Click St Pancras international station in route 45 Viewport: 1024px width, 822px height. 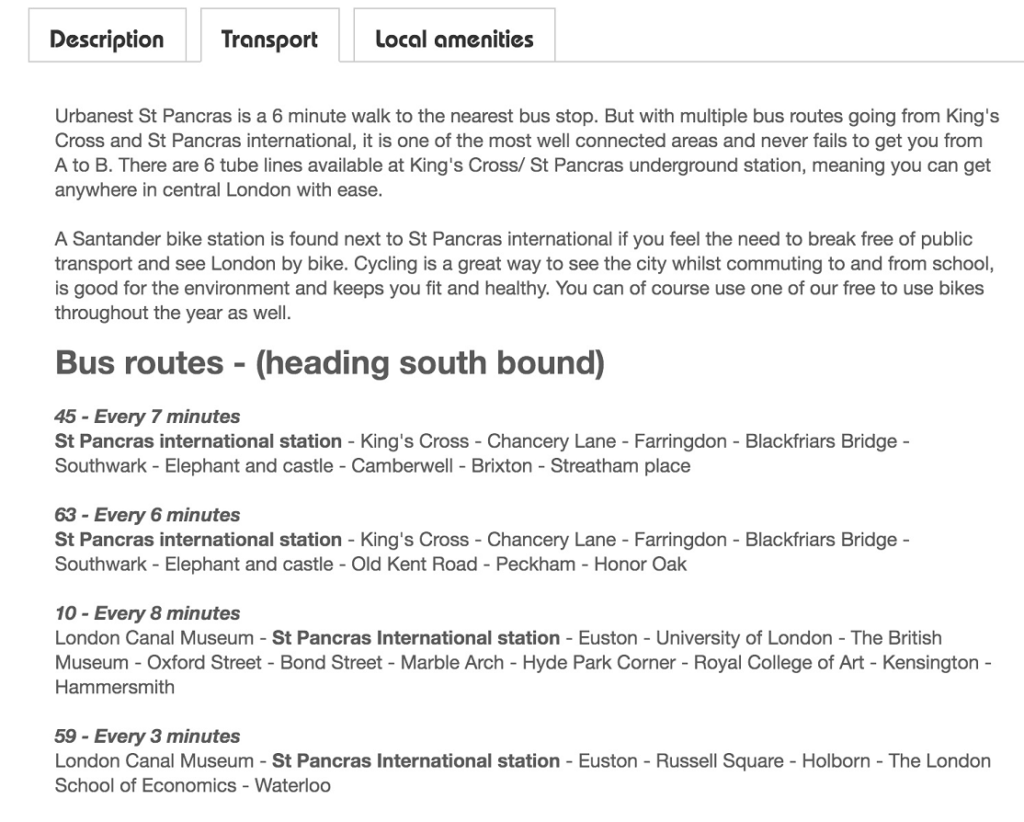click(x=198, y=441)
